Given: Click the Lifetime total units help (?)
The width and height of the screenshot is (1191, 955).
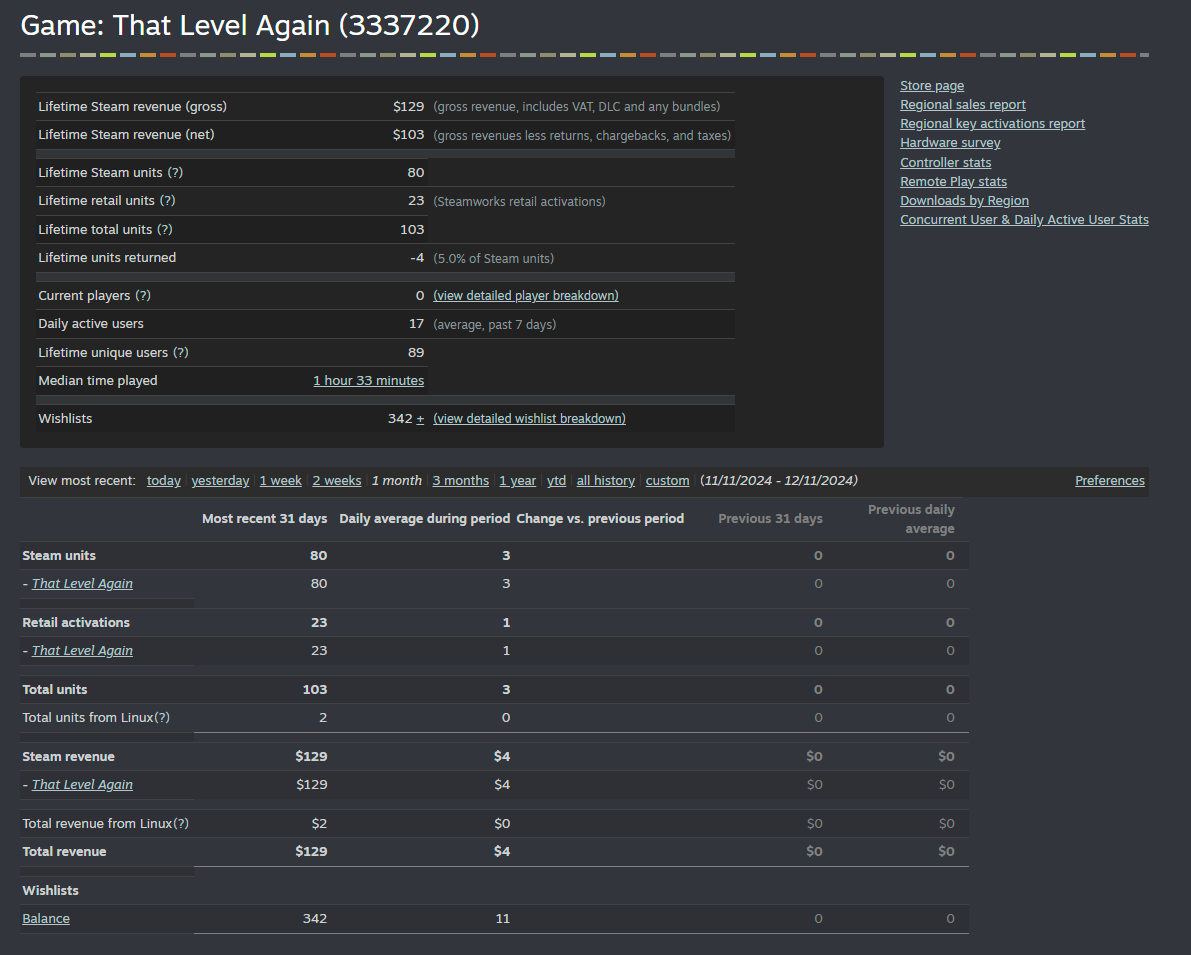Looking at the screenshot, I should [x=165, y=229].
